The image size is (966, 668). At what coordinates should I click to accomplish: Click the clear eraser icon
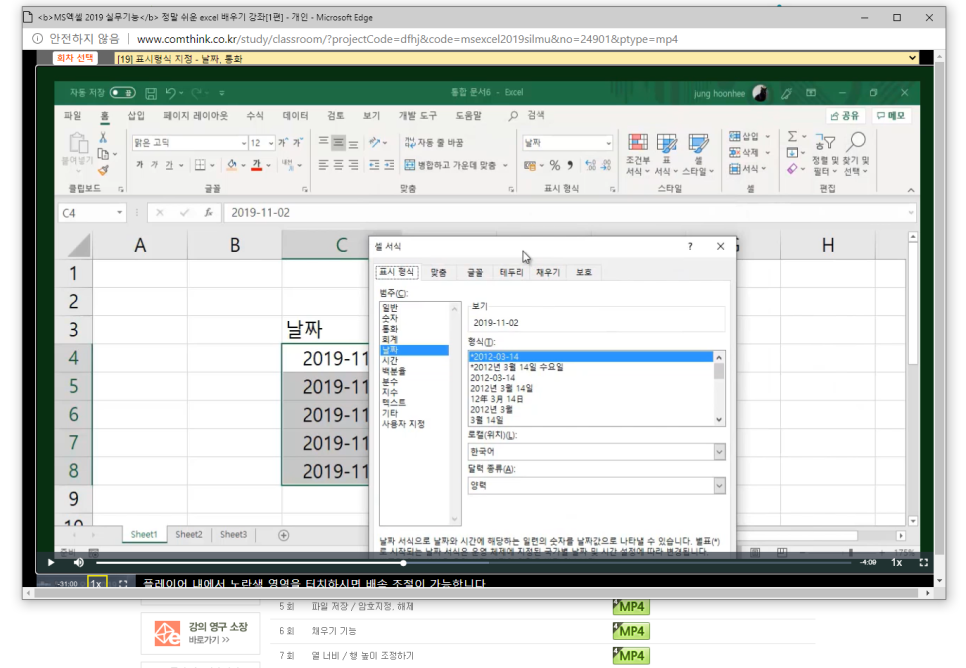(792, 169)
